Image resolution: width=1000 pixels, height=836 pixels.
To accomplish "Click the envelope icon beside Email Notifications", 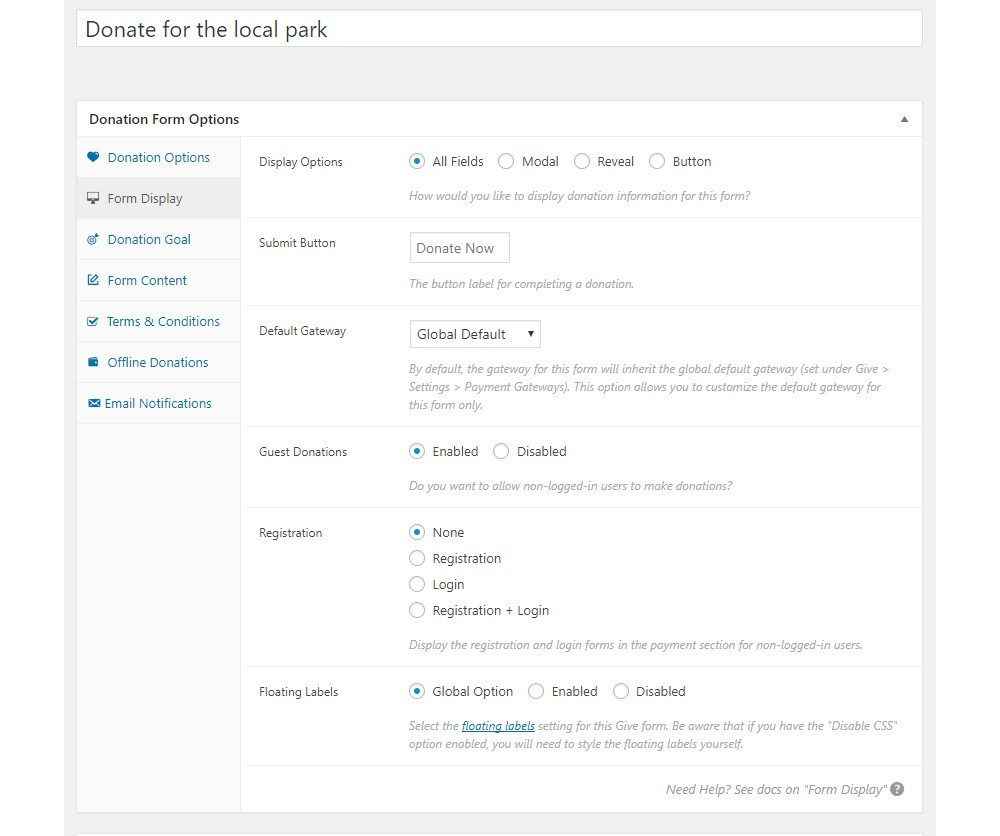I will point(94,403).
